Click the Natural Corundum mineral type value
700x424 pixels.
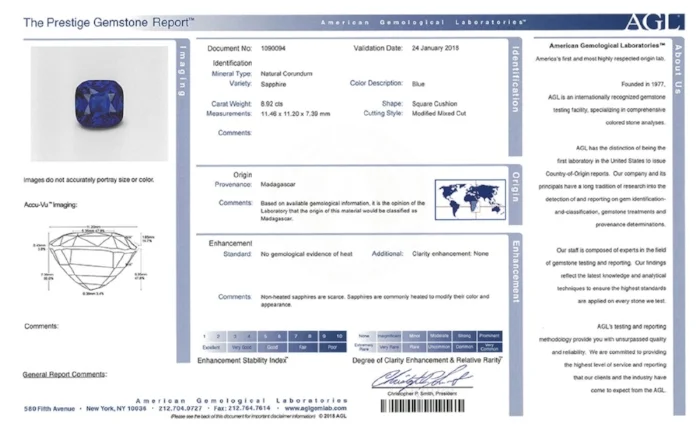tap(287, 74)
